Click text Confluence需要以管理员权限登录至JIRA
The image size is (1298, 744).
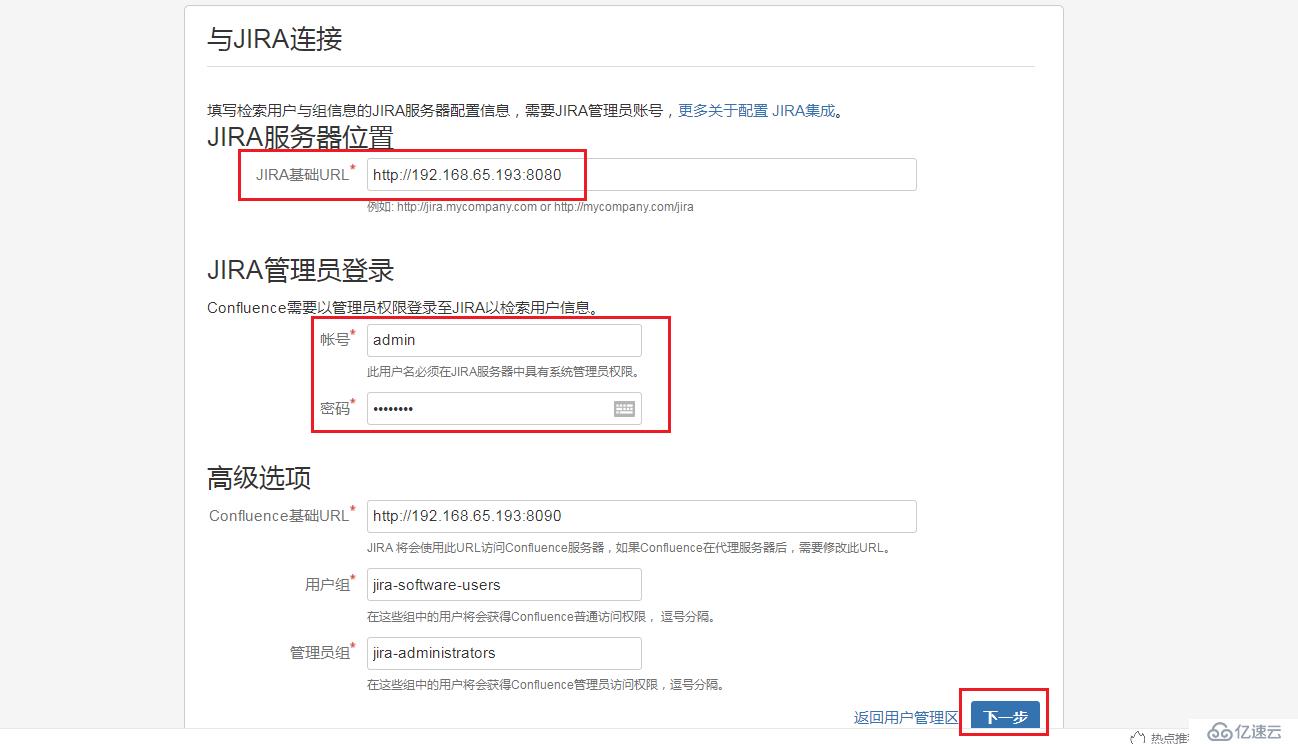coord(403,308)
